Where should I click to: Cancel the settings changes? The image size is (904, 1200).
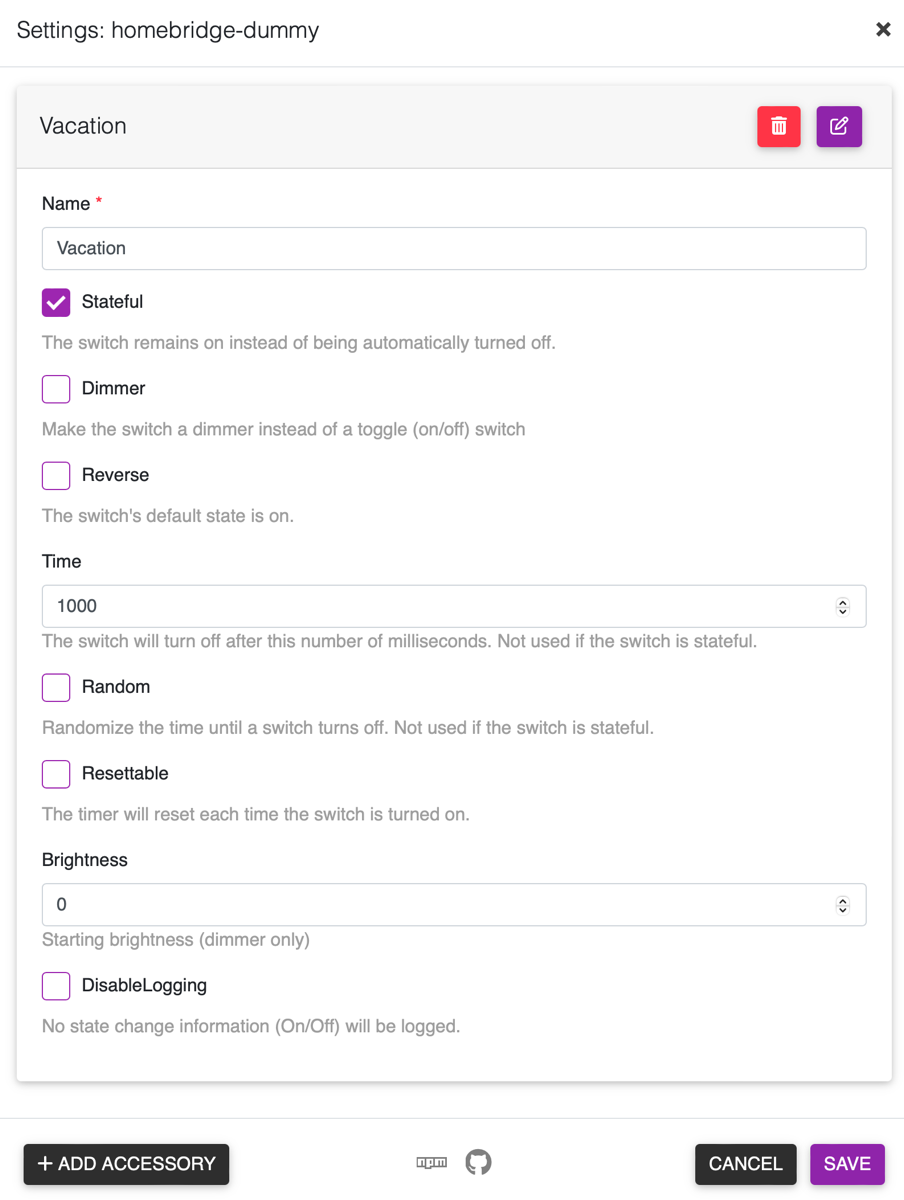pyautogui.click(x=745, y=1164)
